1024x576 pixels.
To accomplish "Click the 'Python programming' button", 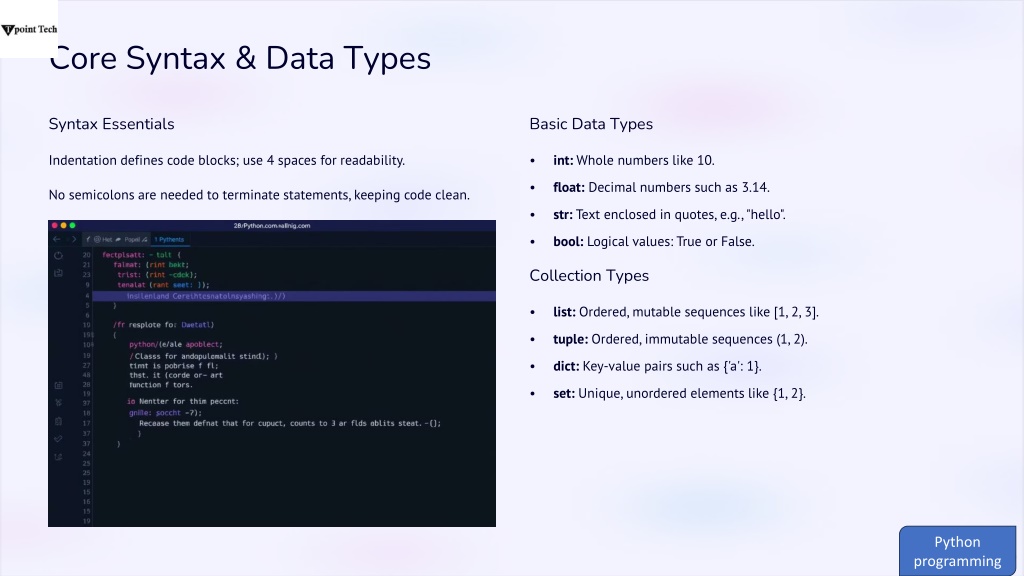I will 957,551.
